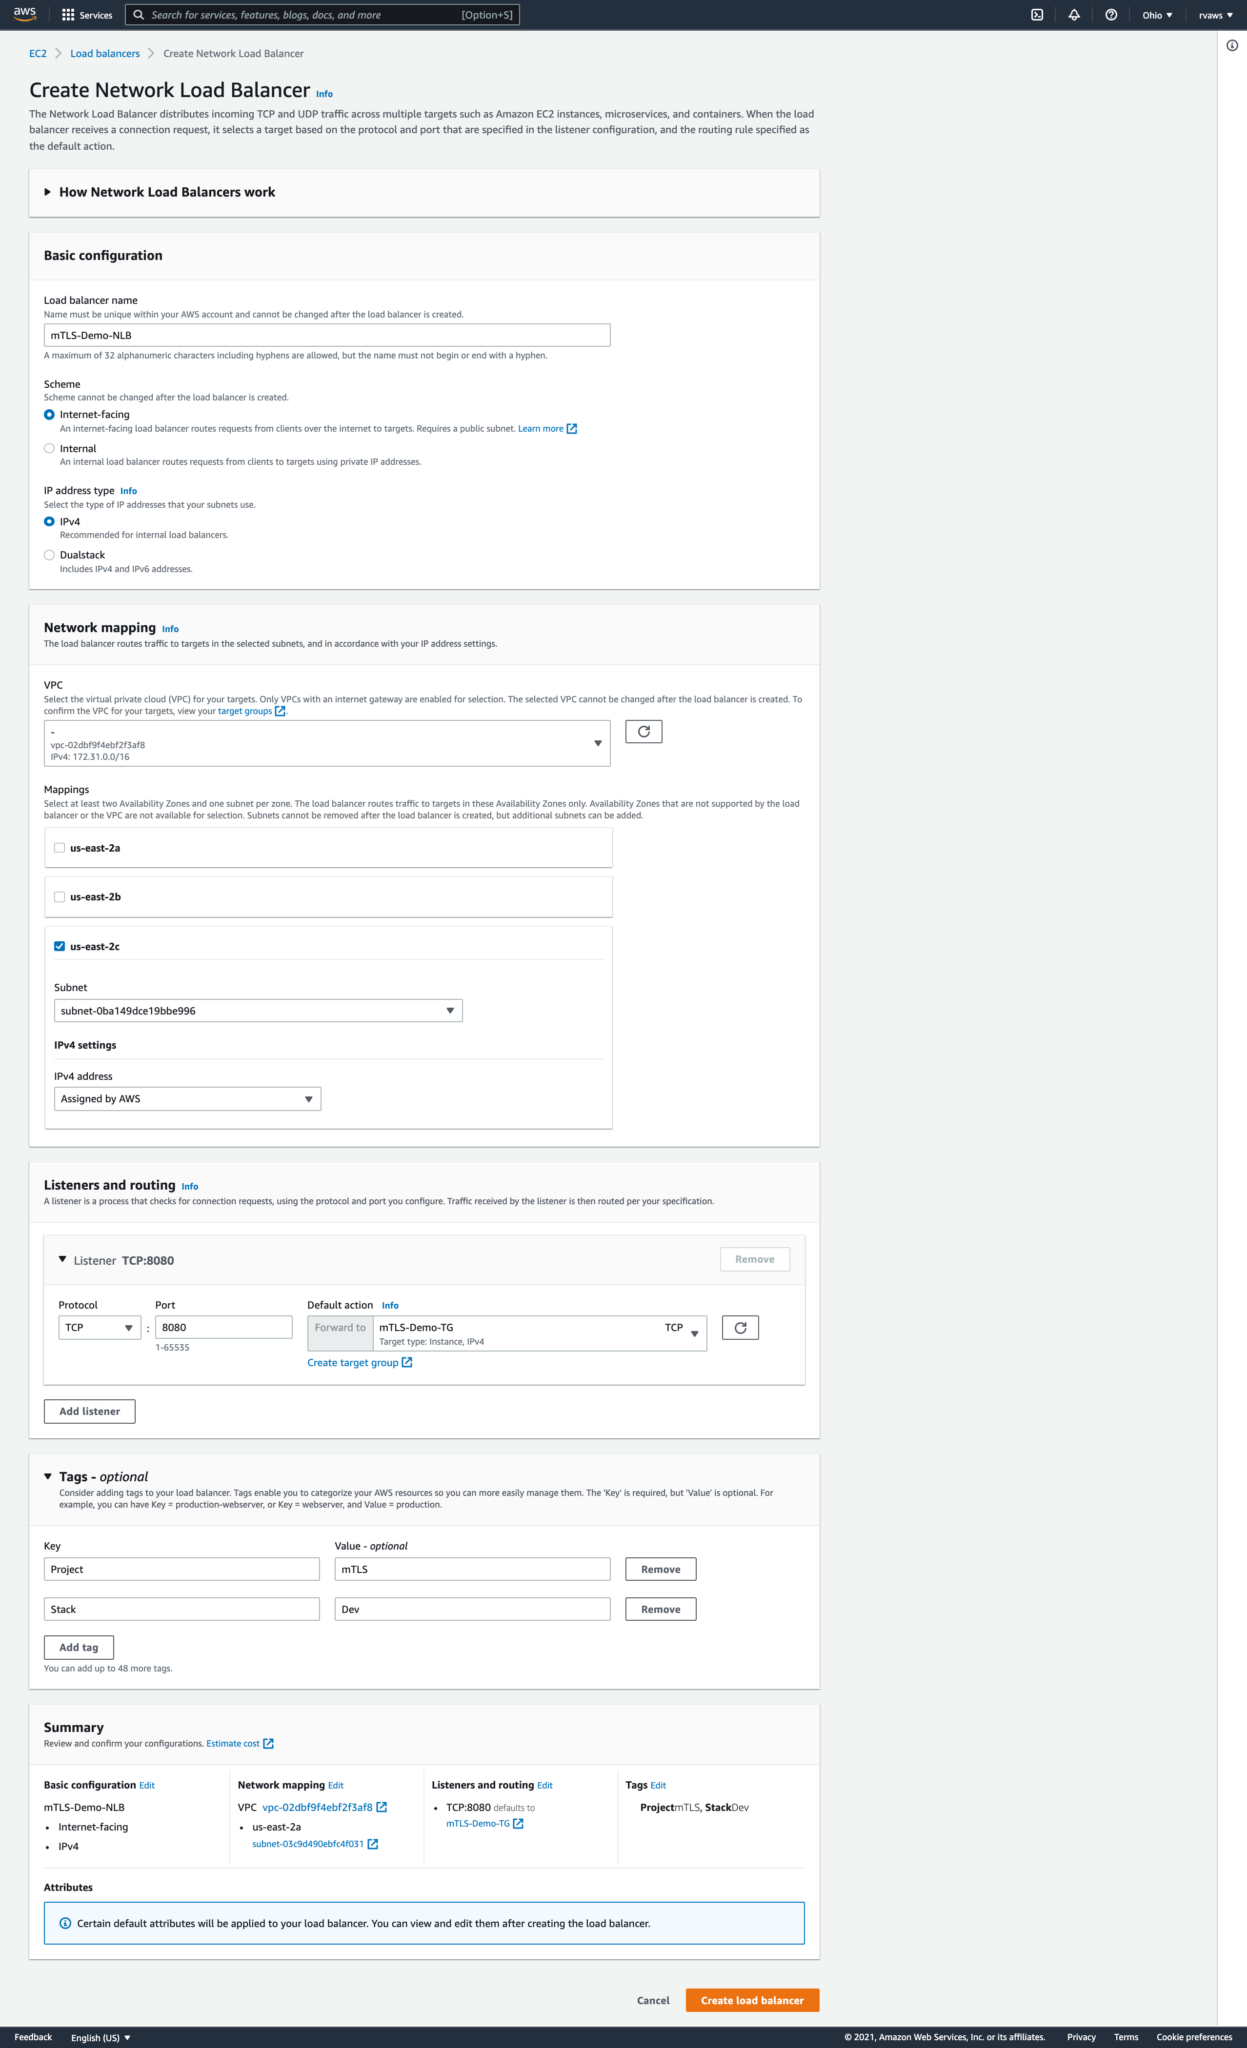Open the listener Protocol dropdown
1247x2048 pixels.
(99, 1328)
